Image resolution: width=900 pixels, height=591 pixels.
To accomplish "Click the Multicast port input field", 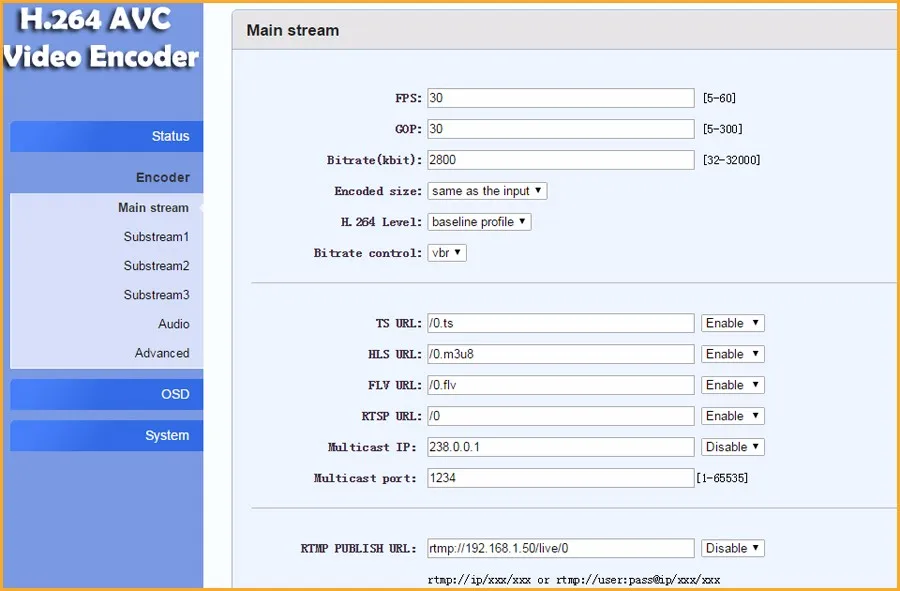I will 559,477.
